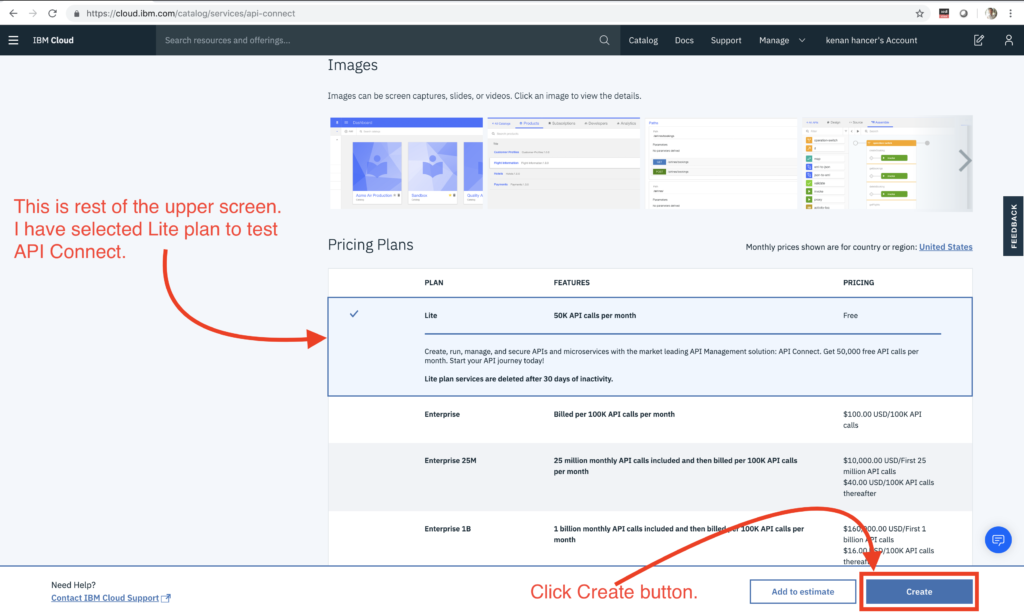The width and height of the screenshot is (1024, 616).
Task: Click 'Billed per 100K API calls per month'
Action: tap(614, 414)
